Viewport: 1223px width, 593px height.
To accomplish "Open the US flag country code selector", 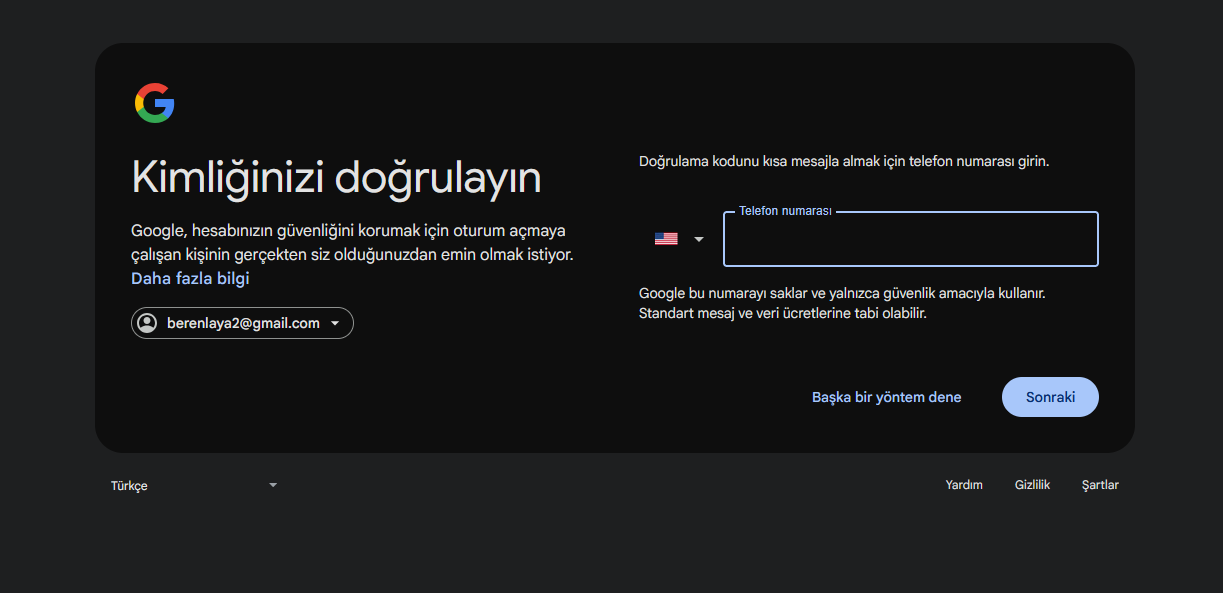I will [679, 239].
